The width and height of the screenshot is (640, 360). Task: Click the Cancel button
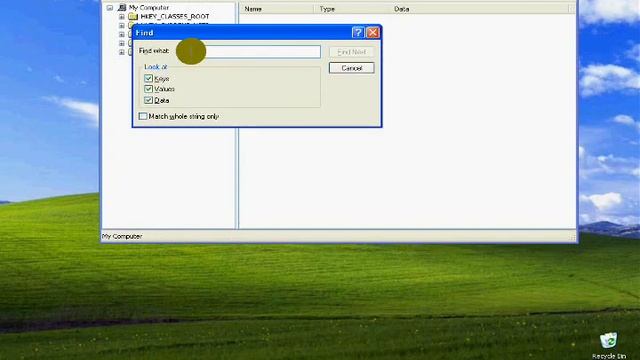[351, 68]
